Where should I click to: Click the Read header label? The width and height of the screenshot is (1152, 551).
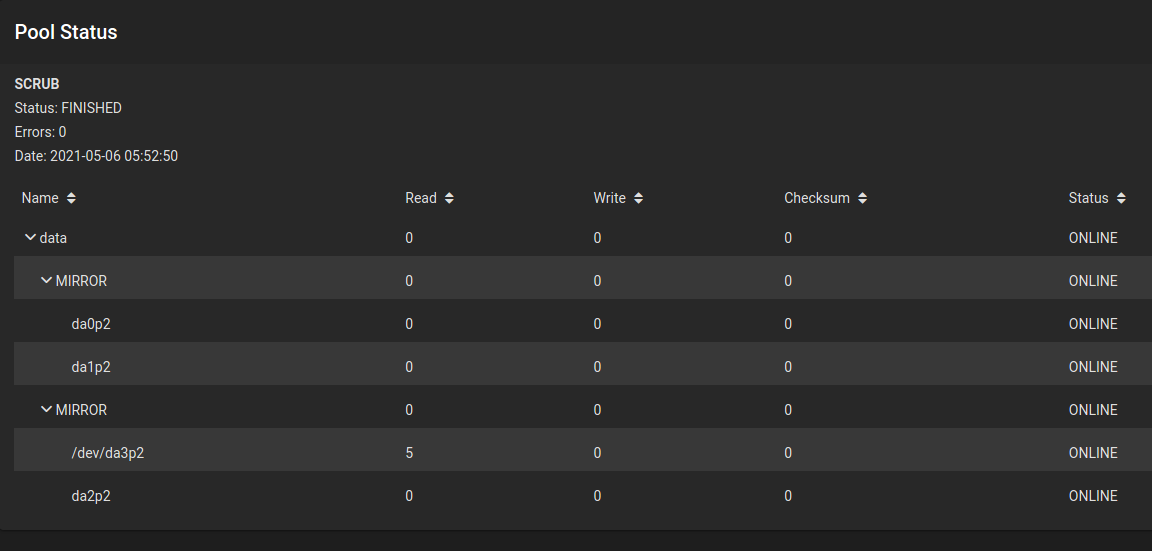tap(421, 198)
